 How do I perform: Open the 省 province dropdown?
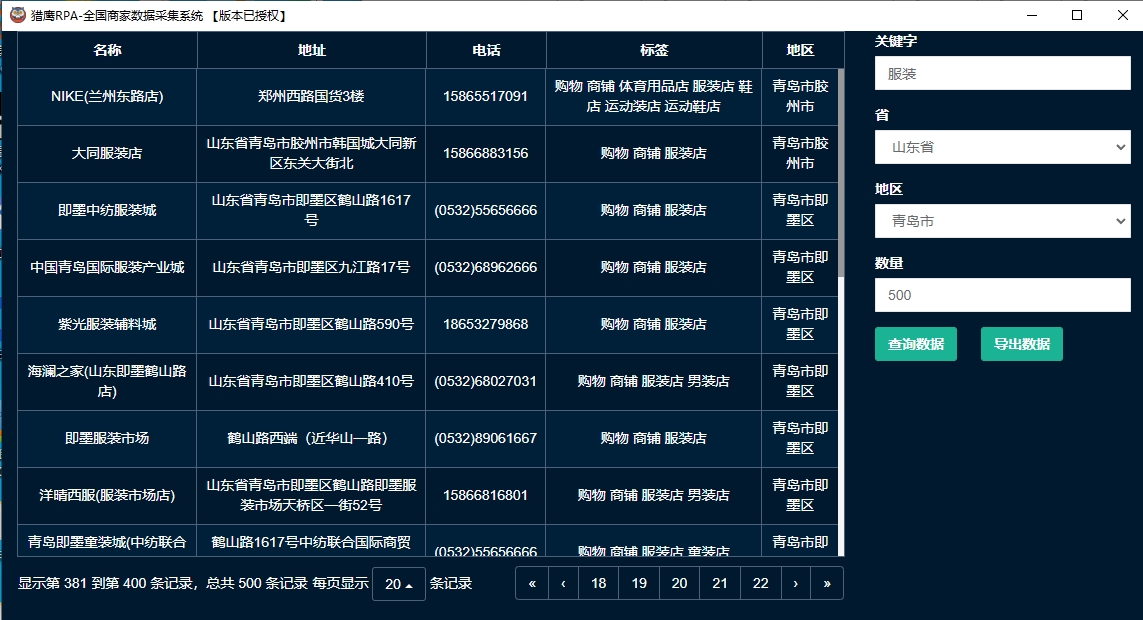point(1002,147)
